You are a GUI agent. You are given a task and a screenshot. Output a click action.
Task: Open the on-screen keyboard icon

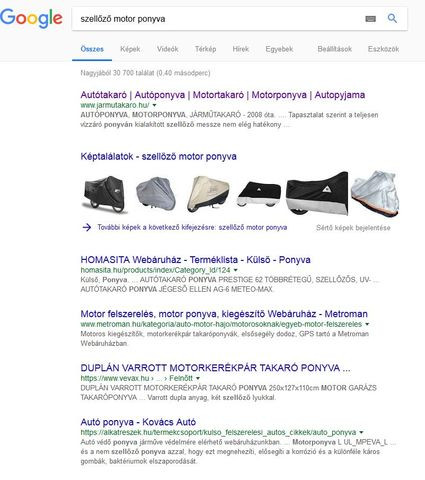(370, 19)
